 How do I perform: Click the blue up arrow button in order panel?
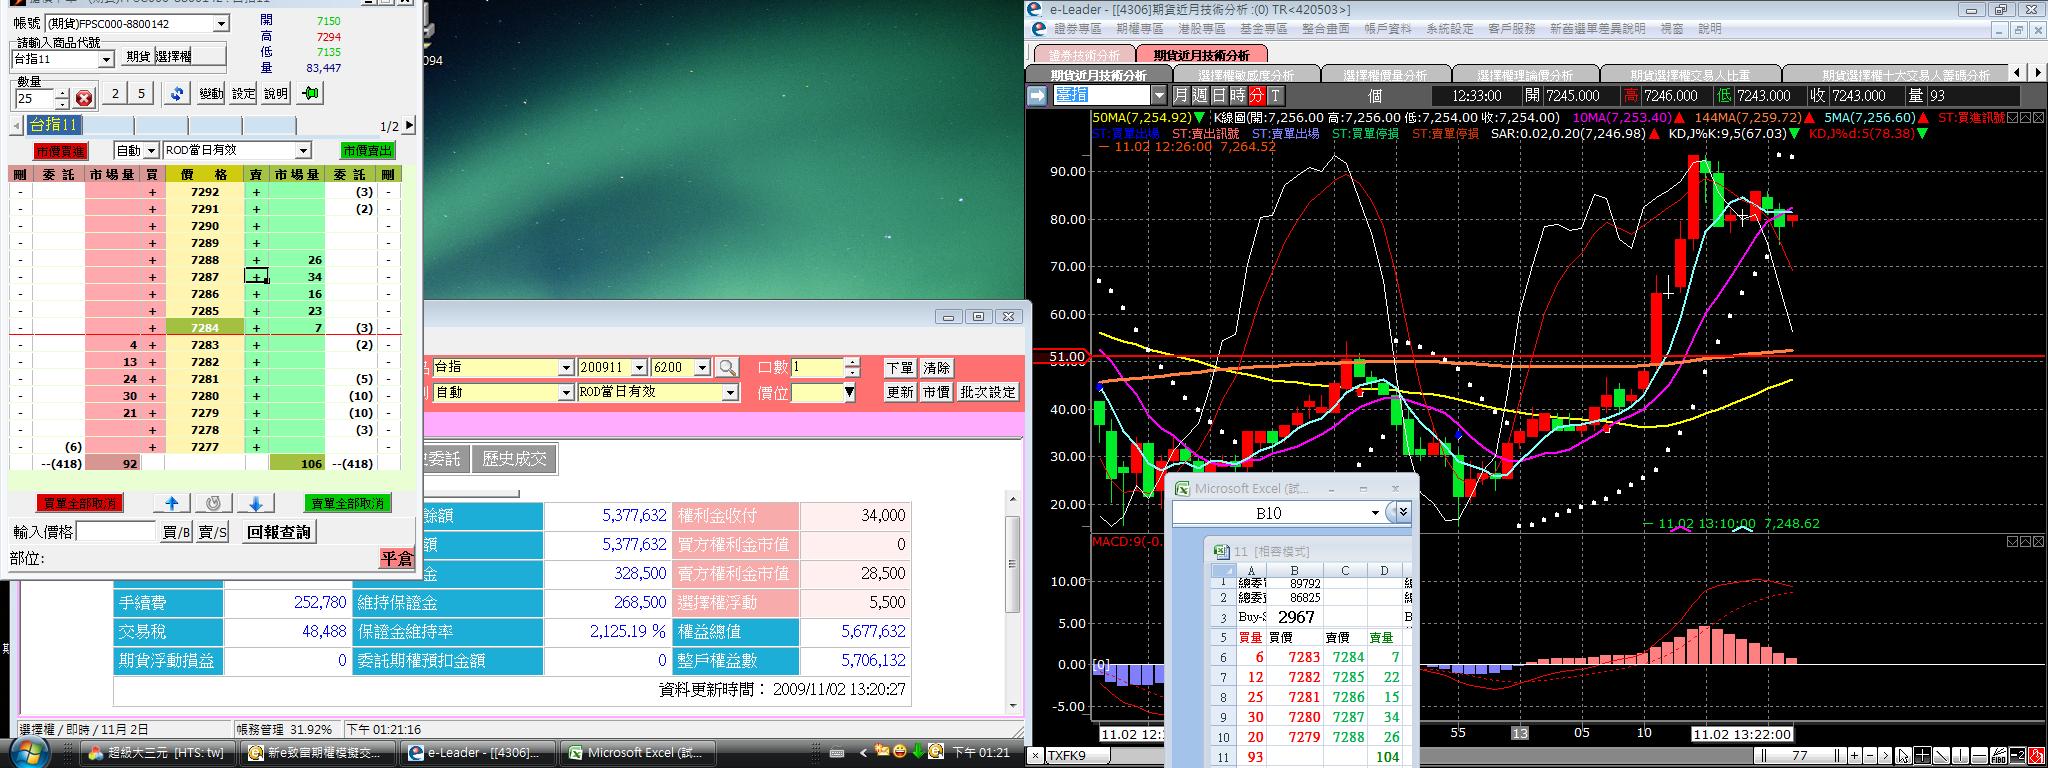[x=171, y=503]
